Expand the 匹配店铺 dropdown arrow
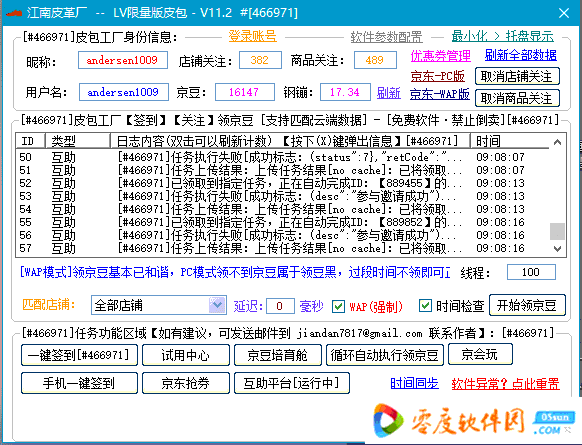The height and width of the screenshot is (445, 582). 217,305
